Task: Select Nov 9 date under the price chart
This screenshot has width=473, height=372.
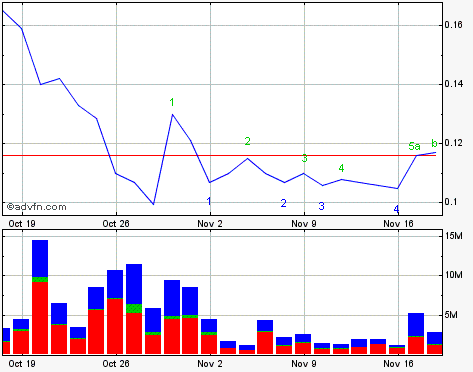Action: tap(304, 224)
